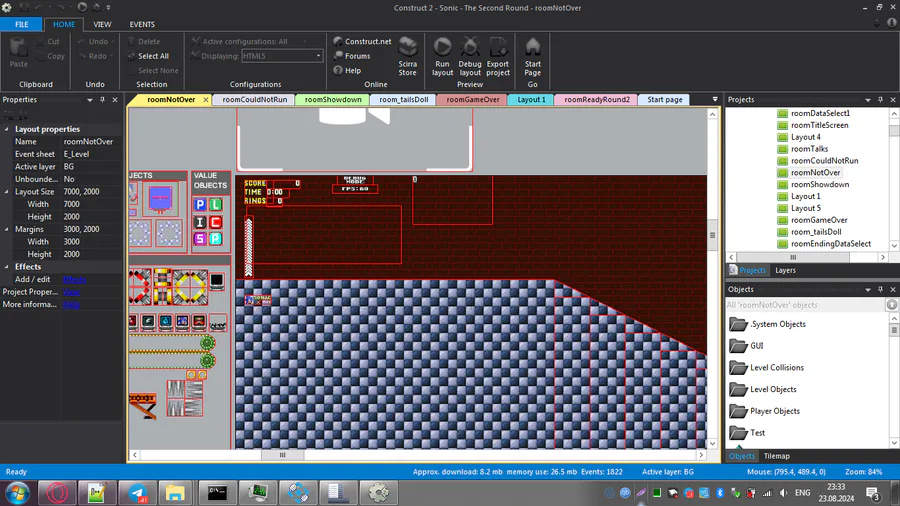
Task: Click the Paste button
Action: [18, 53]
